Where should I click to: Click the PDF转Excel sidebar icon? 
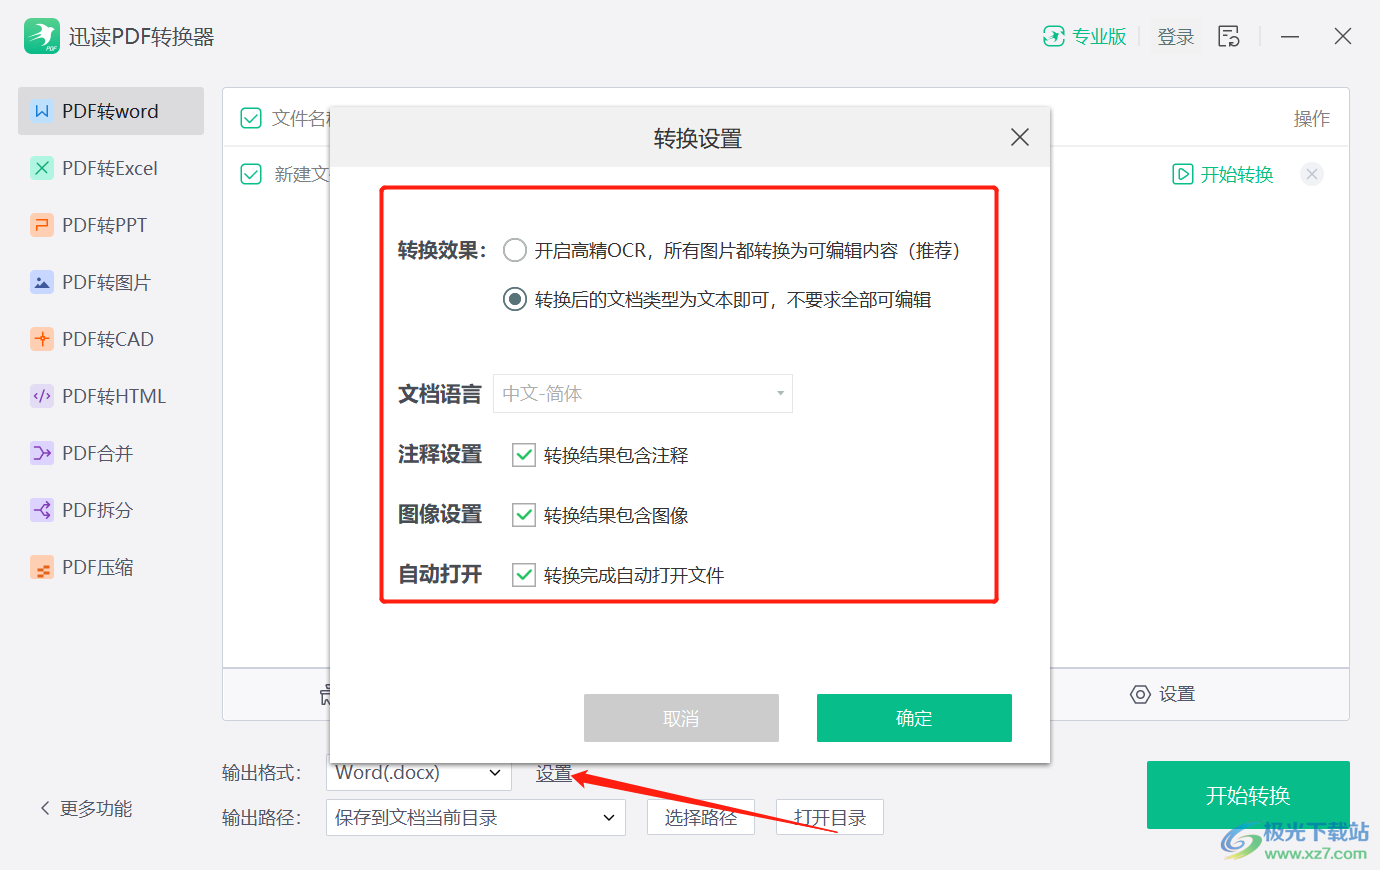coord(42,168)
